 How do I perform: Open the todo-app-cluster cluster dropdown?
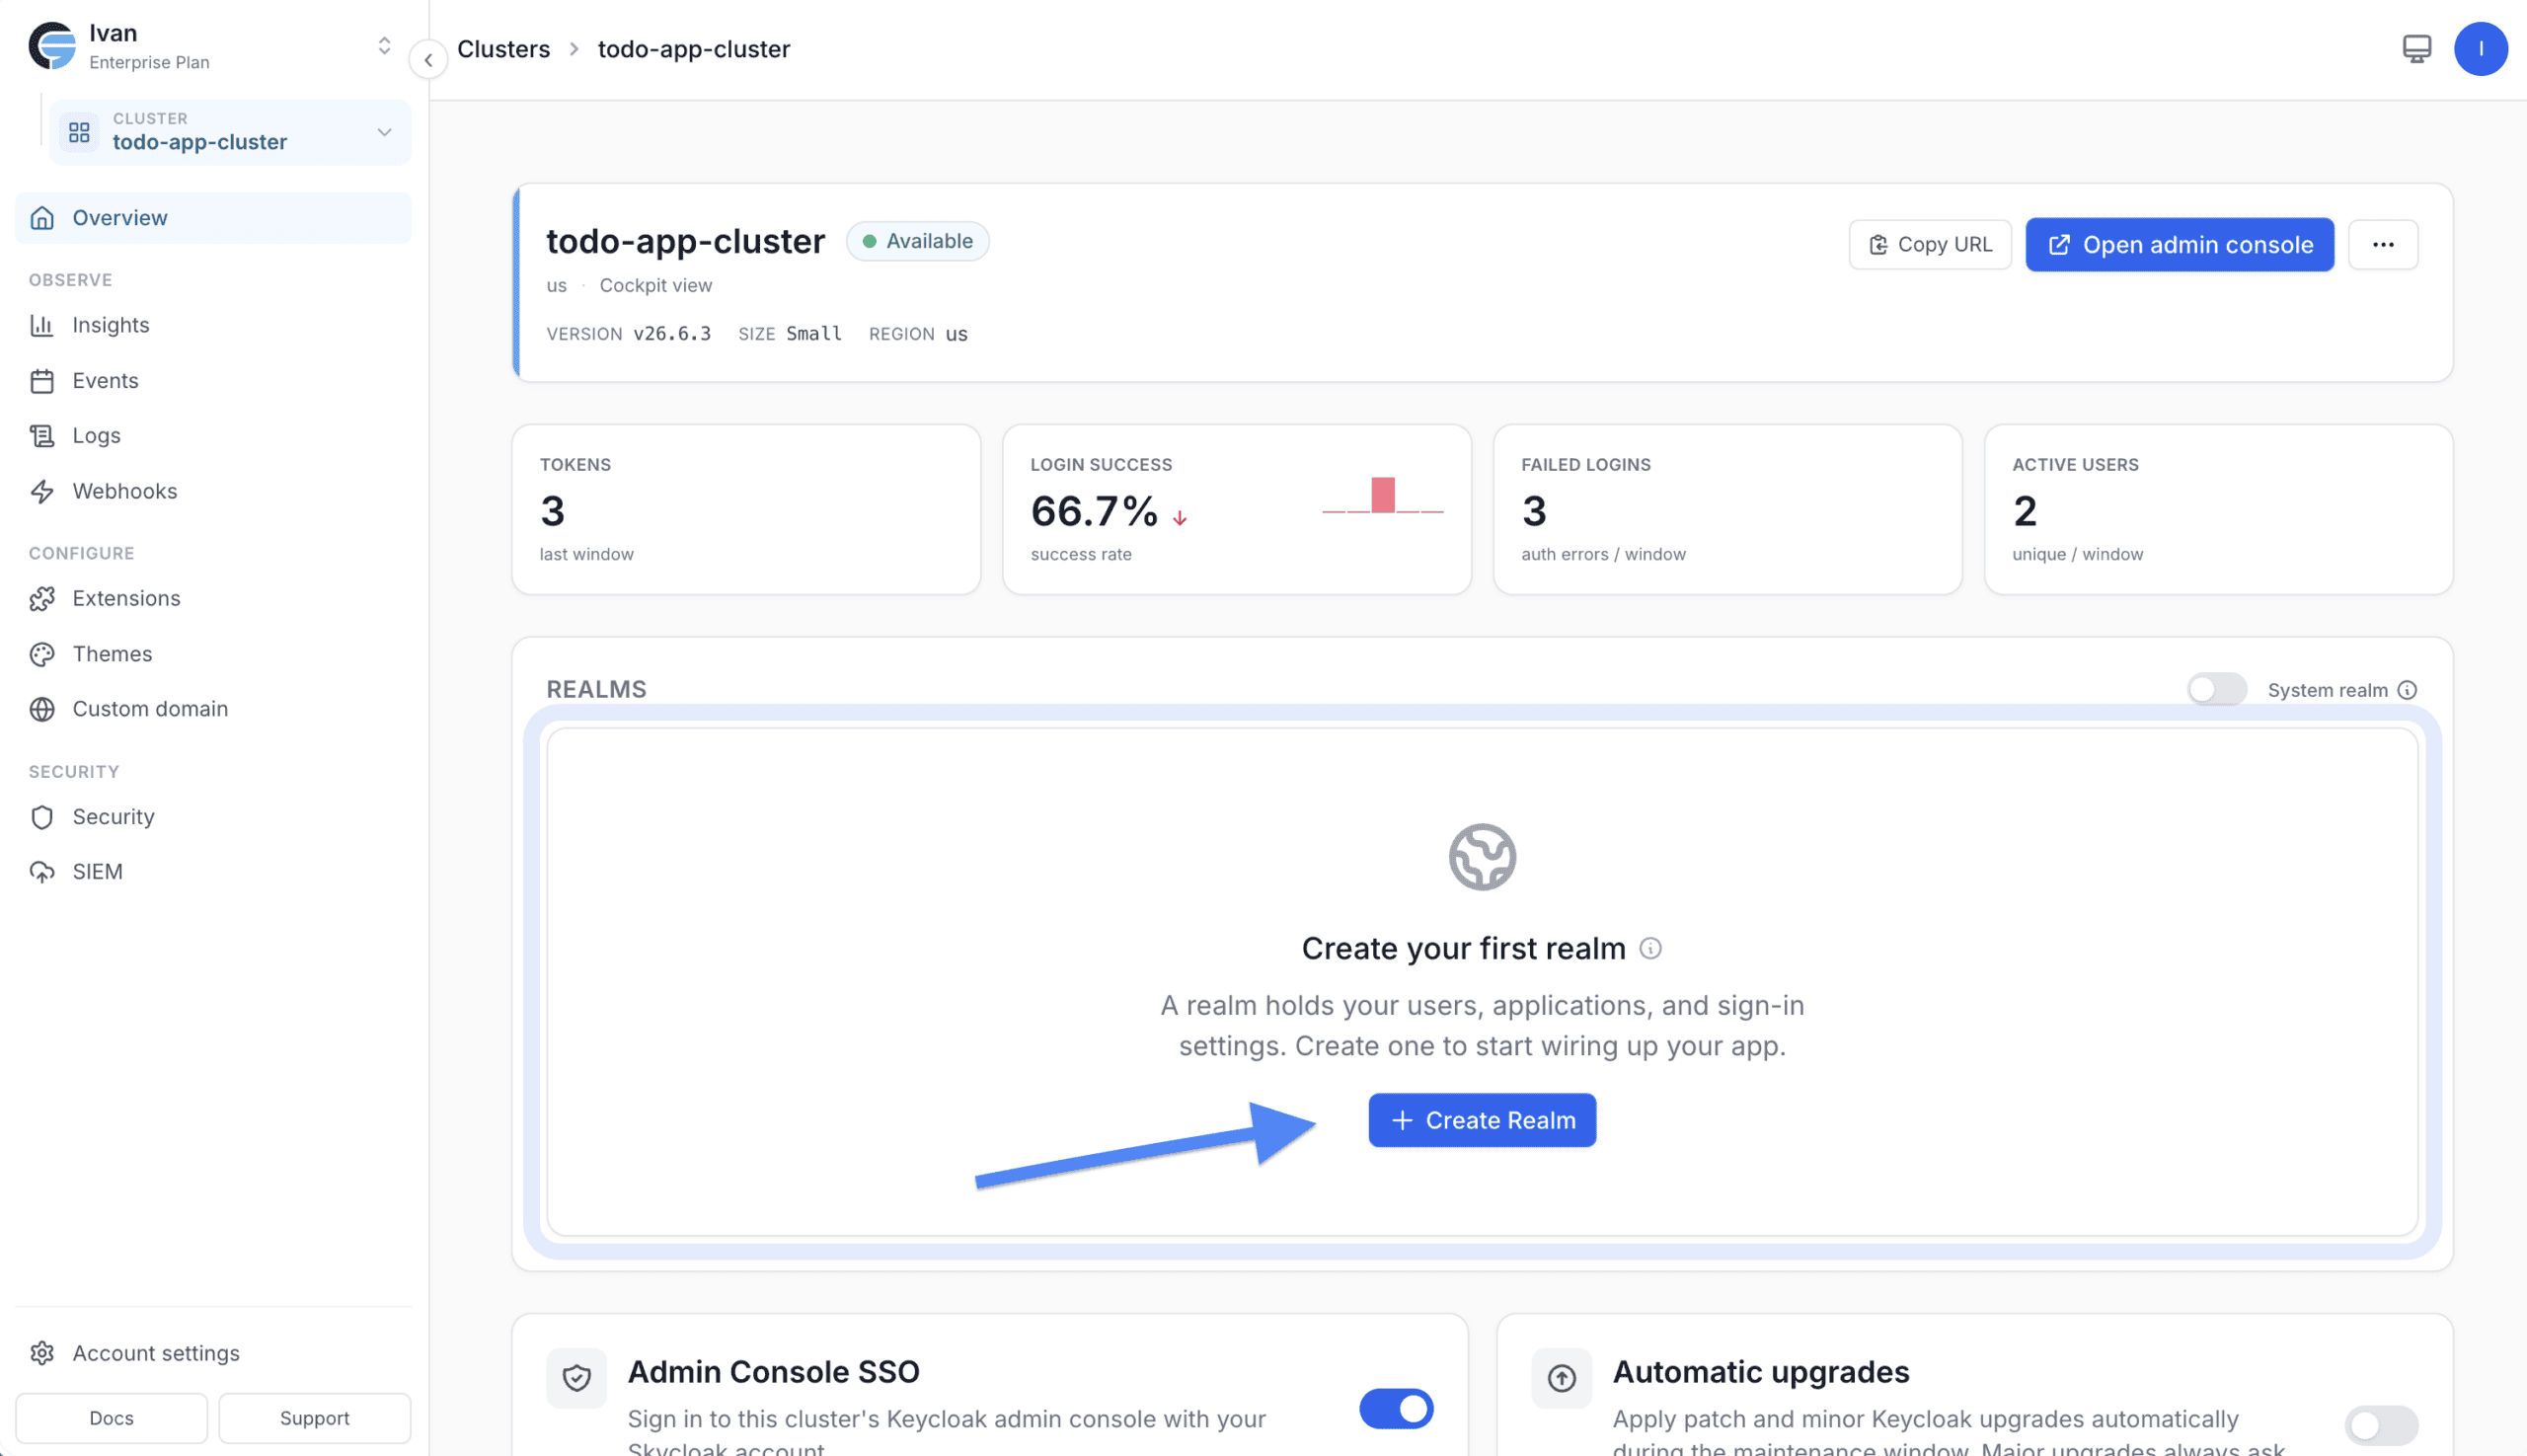tap(230, 131)
